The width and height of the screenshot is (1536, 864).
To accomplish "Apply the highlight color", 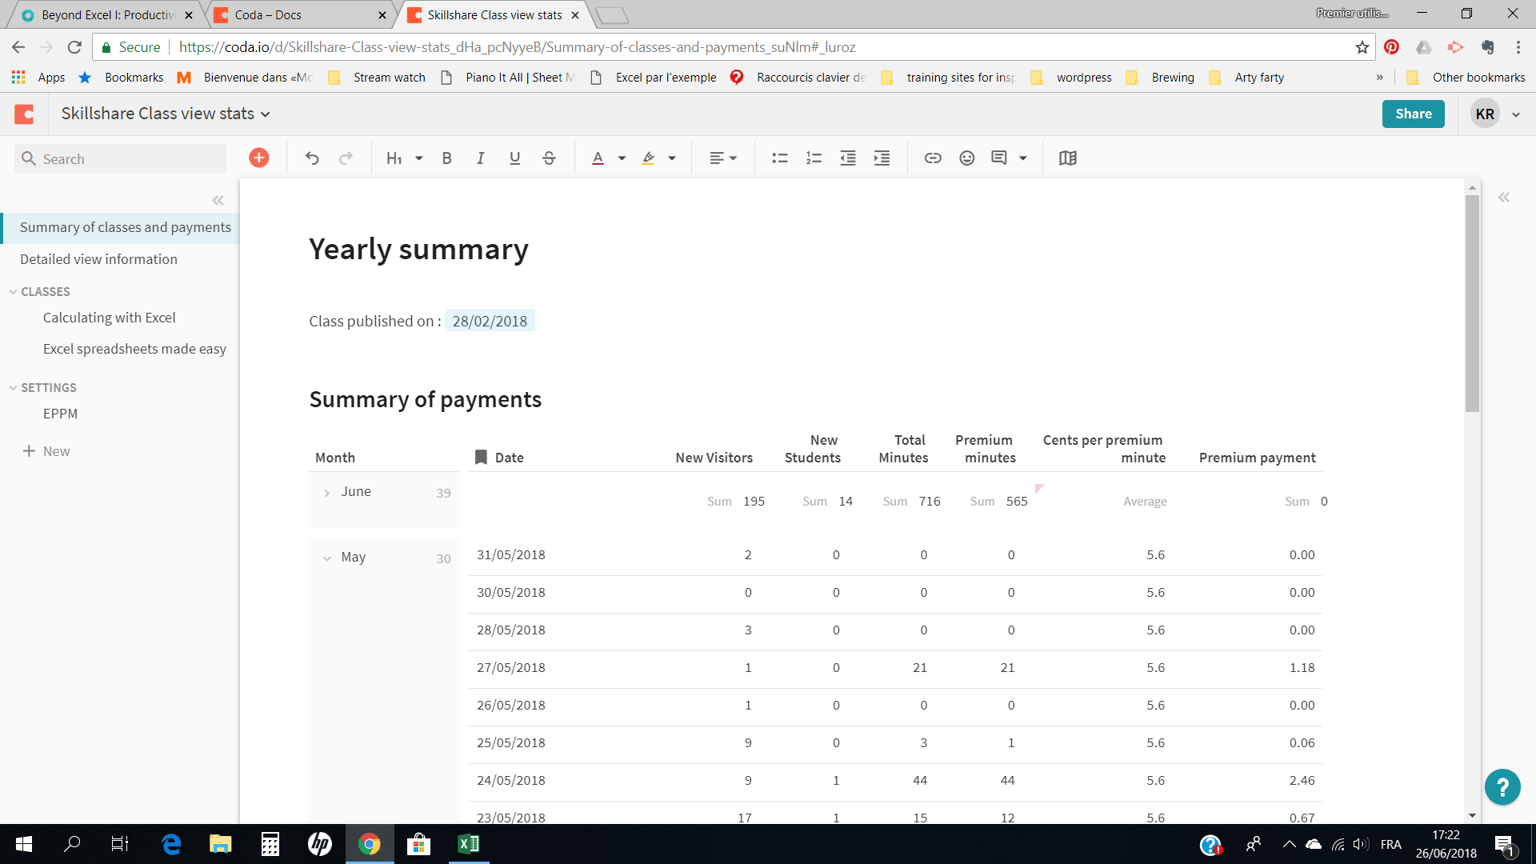I will click(x=649, y=158).
